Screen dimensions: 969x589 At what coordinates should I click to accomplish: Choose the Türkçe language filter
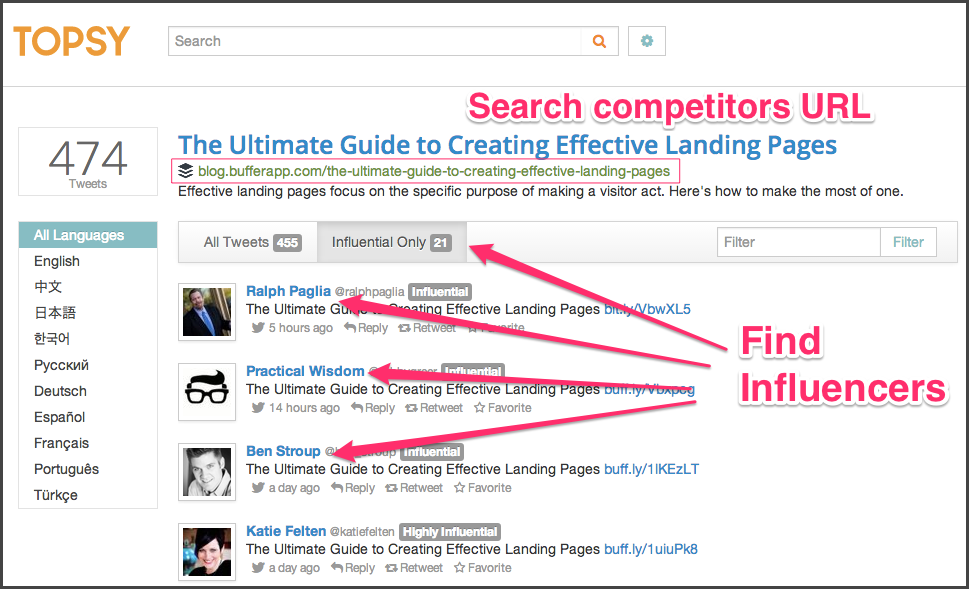pos(56,495)
